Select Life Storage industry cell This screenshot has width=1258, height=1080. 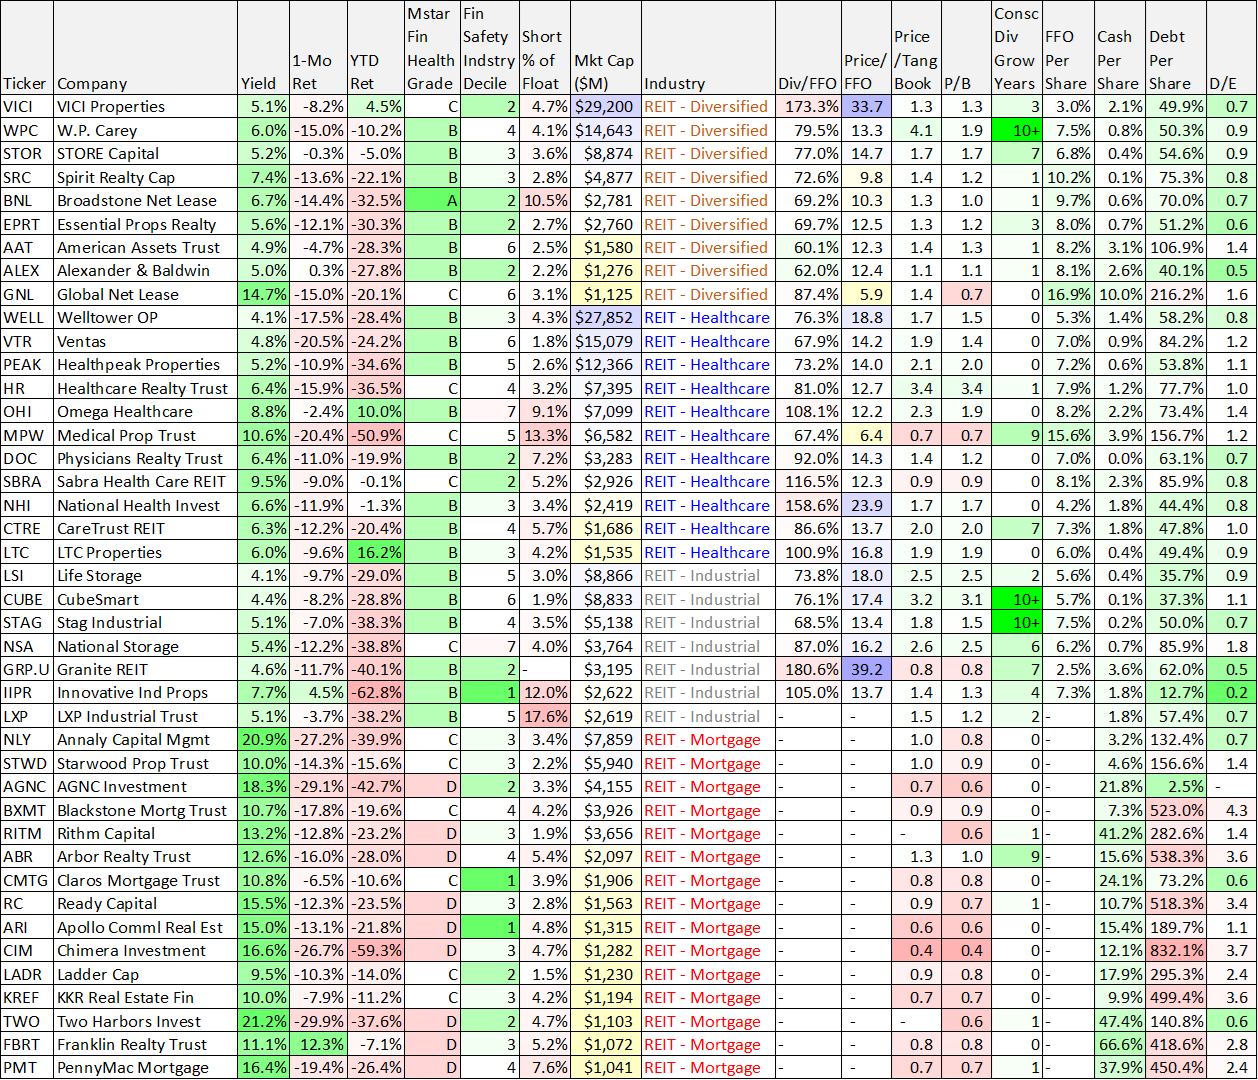(708, 576)
